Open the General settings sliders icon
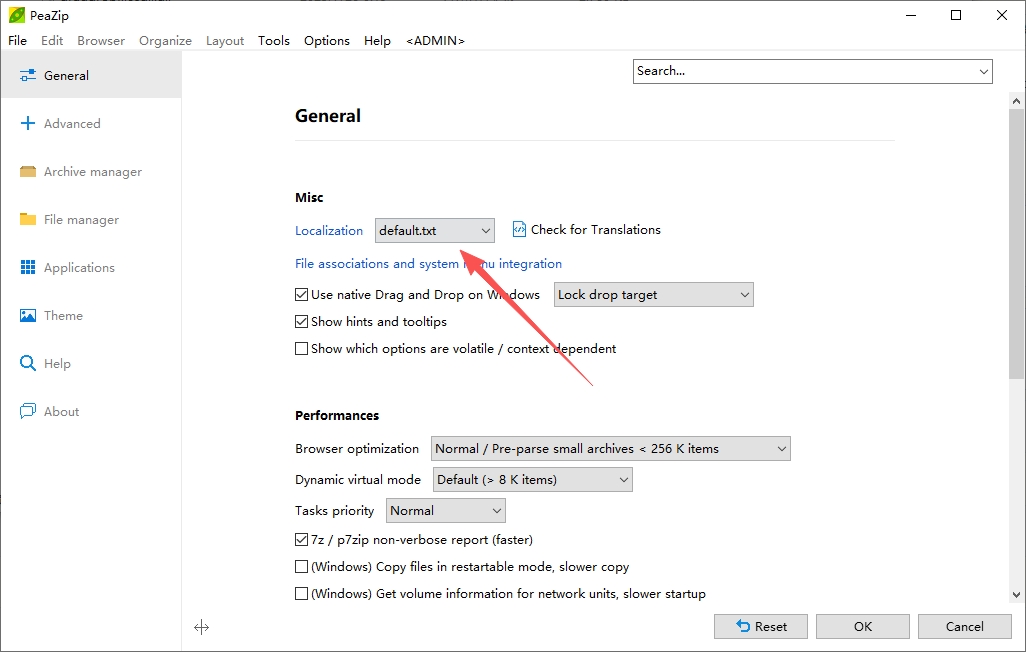This screenshot has width=1026, height=652. click(x=27, y=75)
